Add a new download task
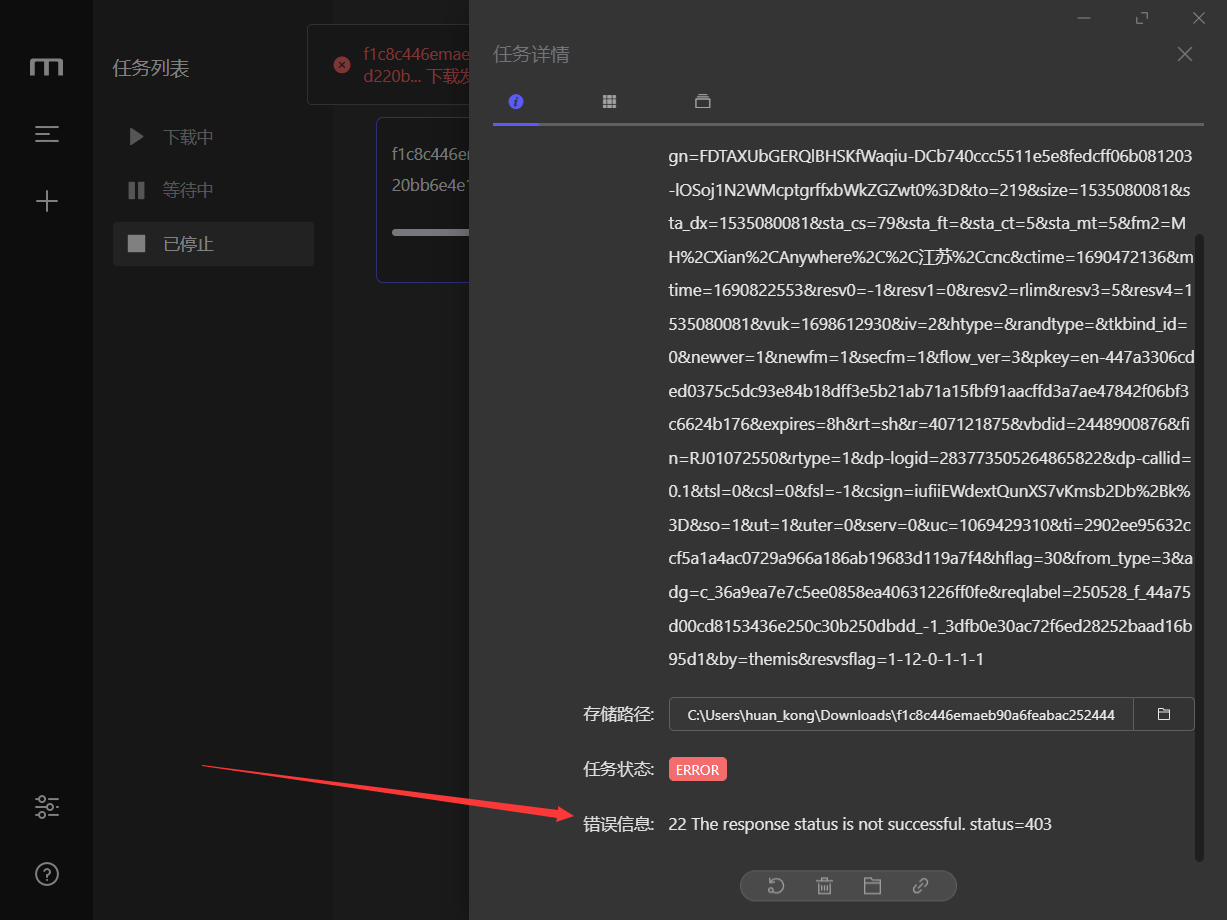Screen dimensions: 1227x920 pyautogui.click(x=46, y=200)
